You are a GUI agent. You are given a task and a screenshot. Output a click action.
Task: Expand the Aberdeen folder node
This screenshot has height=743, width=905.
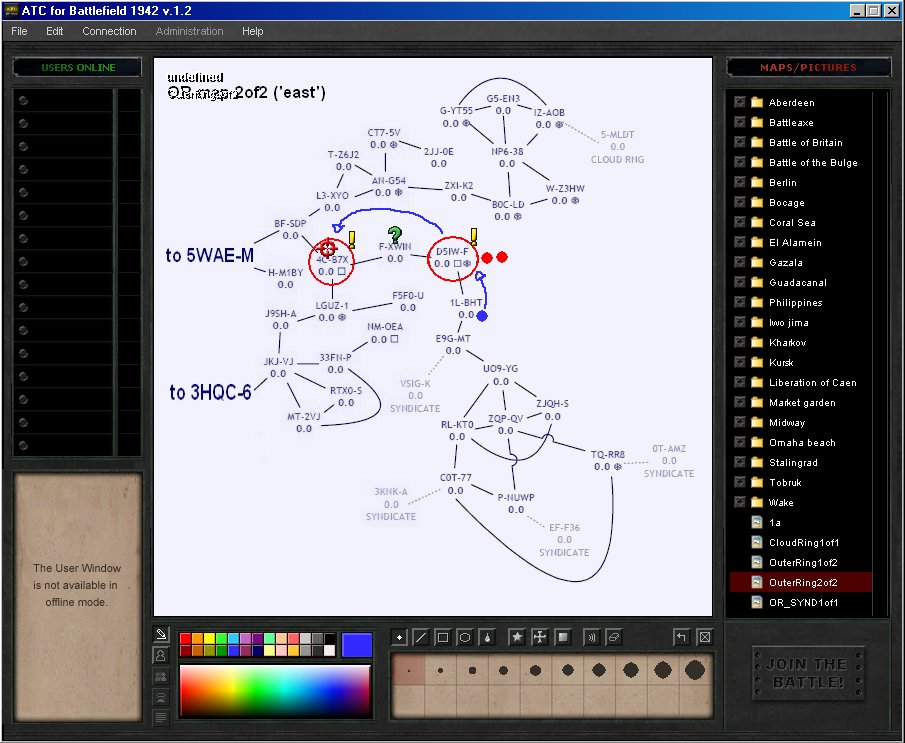point(740,102)
